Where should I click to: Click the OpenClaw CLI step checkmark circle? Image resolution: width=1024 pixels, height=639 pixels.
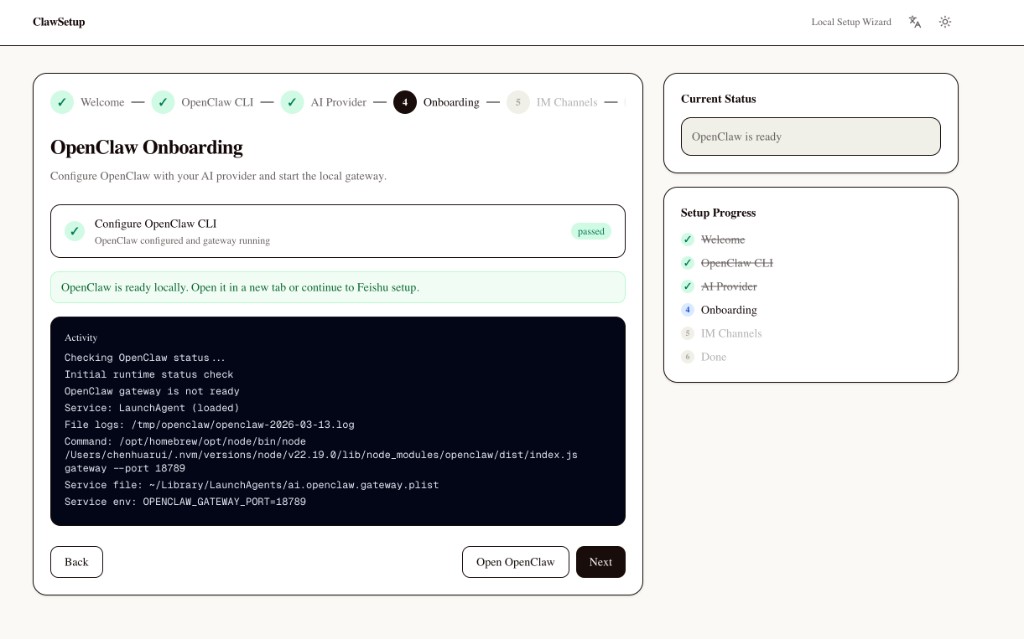pos(163,102)
